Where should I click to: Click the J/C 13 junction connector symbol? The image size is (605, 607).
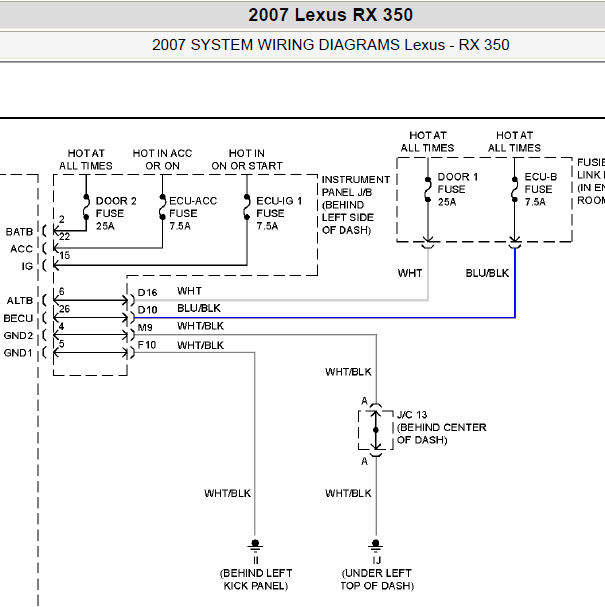(375, 430)
